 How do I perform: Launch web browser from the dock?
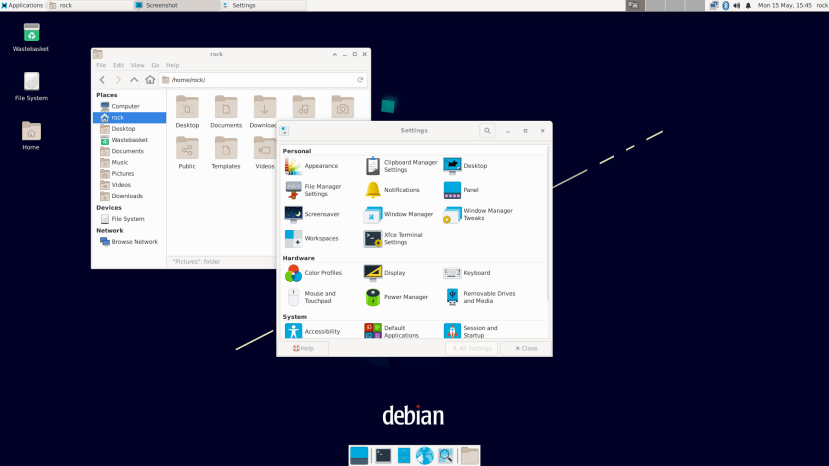tap(425, 455)
